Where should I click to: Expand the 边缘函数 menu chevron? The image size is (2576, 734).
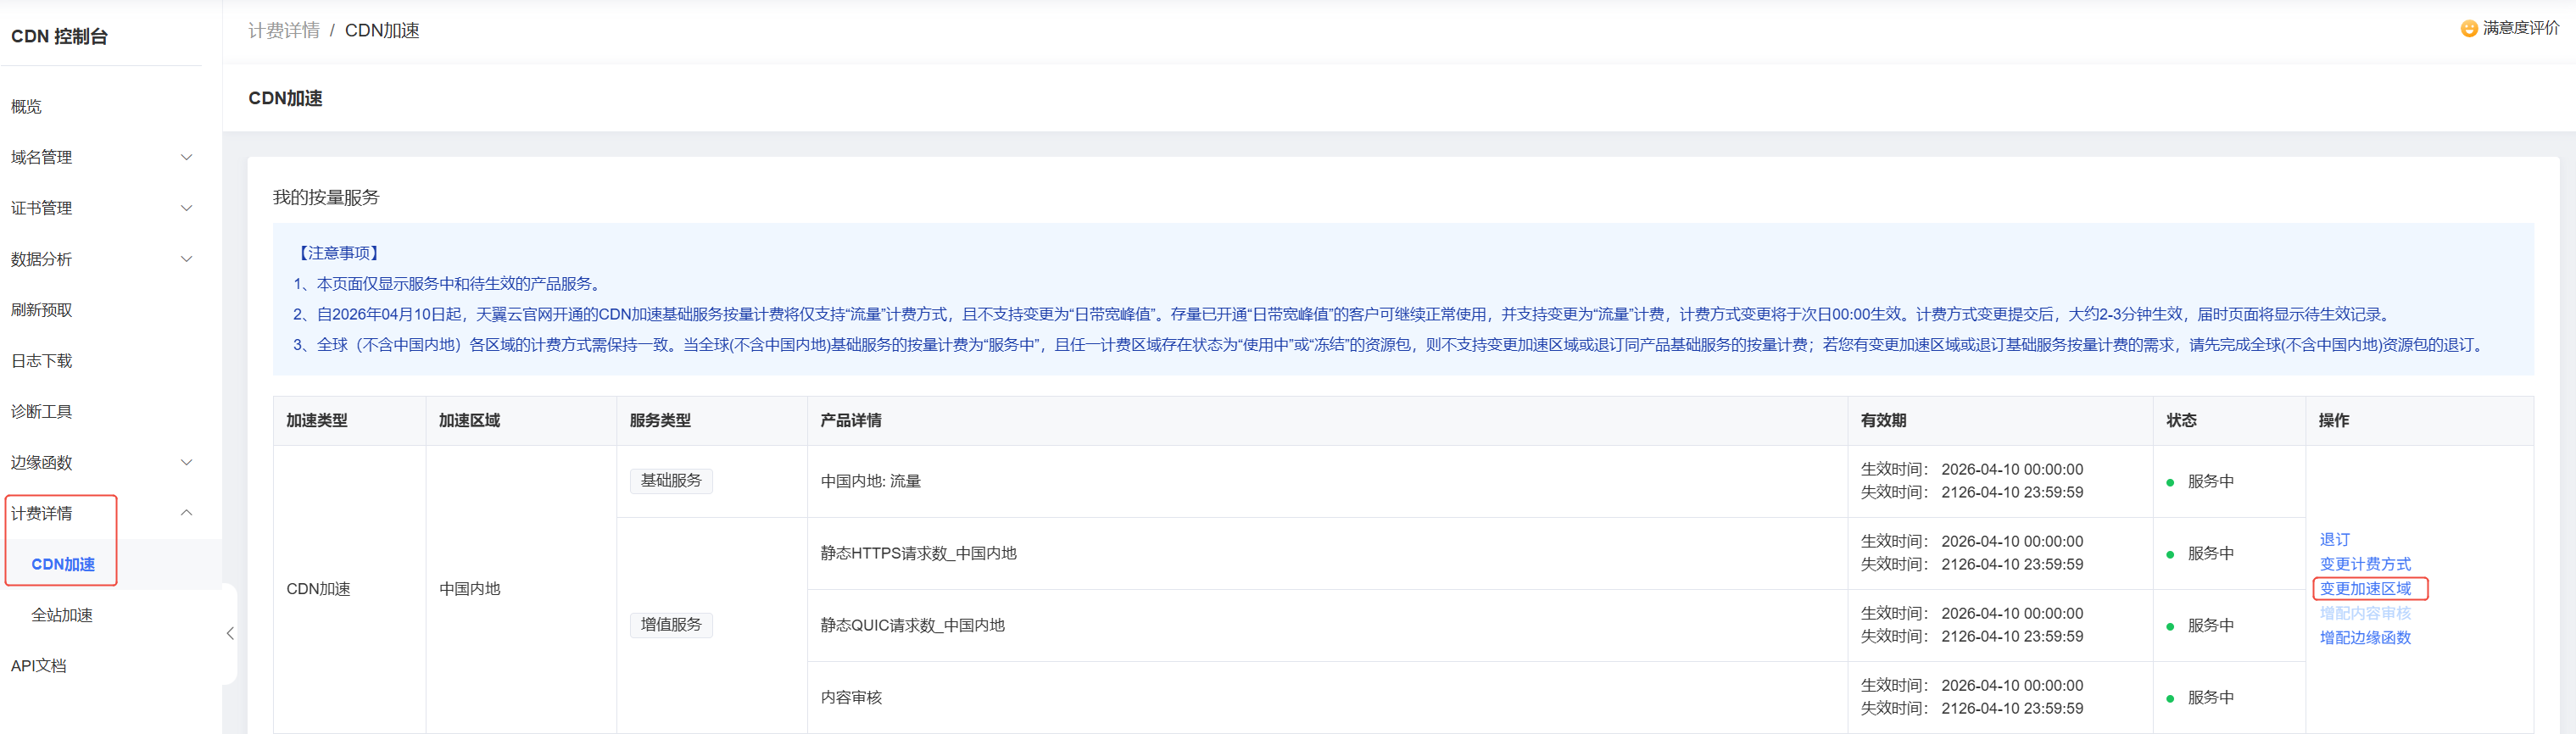[186, 462]
